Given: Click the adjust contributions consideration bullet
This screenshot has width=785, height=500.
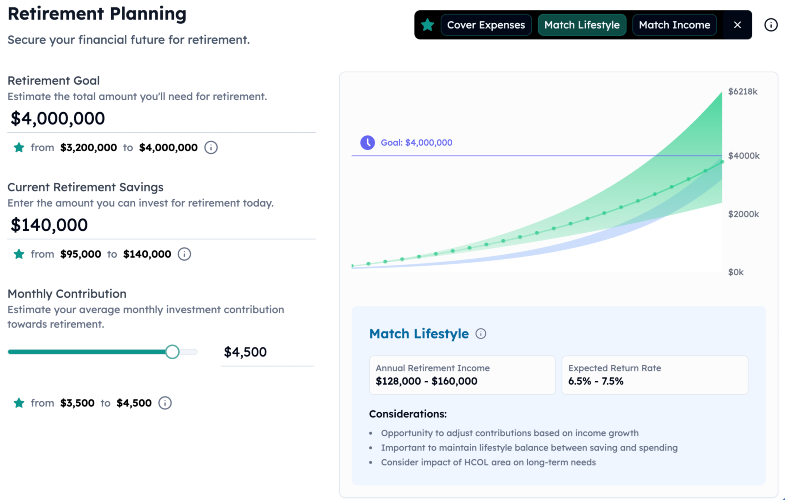Looking at the screenshot, I should coord(510,433).
